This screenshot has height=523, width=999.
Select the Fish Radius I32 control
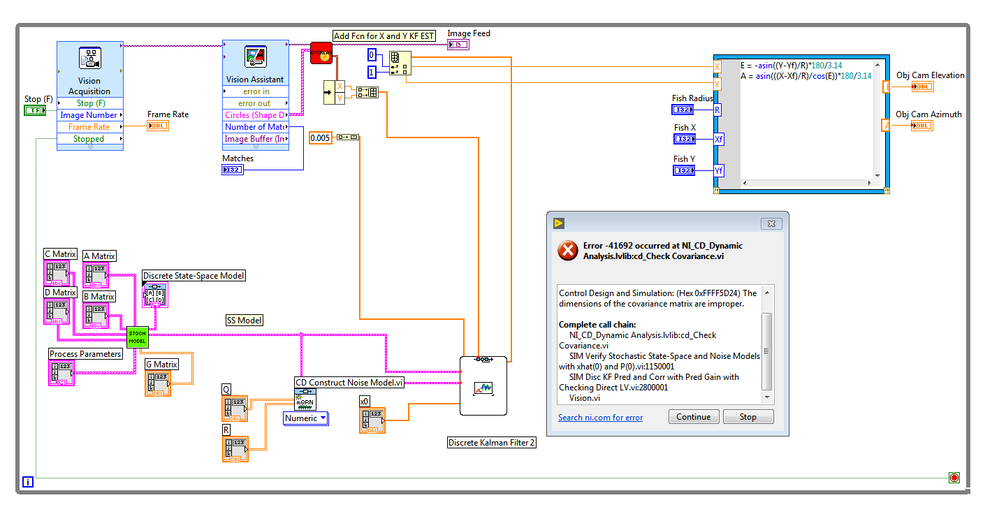tap(683, 110)
